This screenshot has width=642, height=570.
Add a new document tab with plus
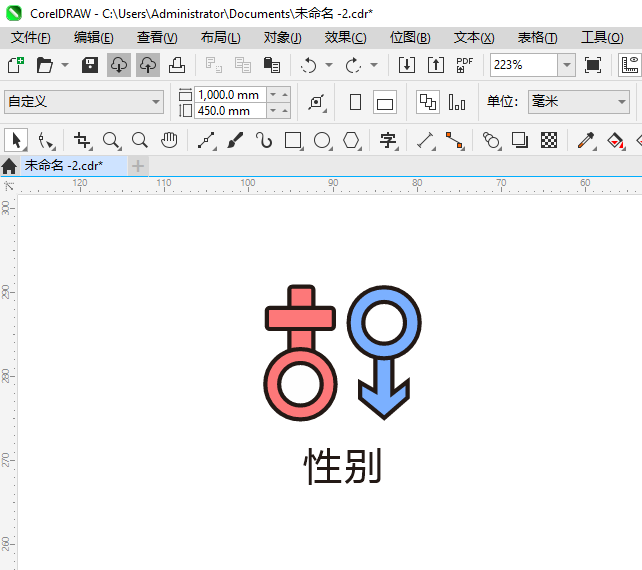click(138, 166)
